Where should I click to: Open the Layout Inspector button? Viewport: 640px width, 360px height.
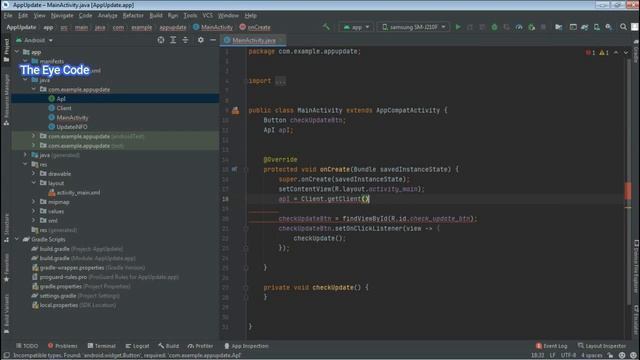(x=602, y=346)
